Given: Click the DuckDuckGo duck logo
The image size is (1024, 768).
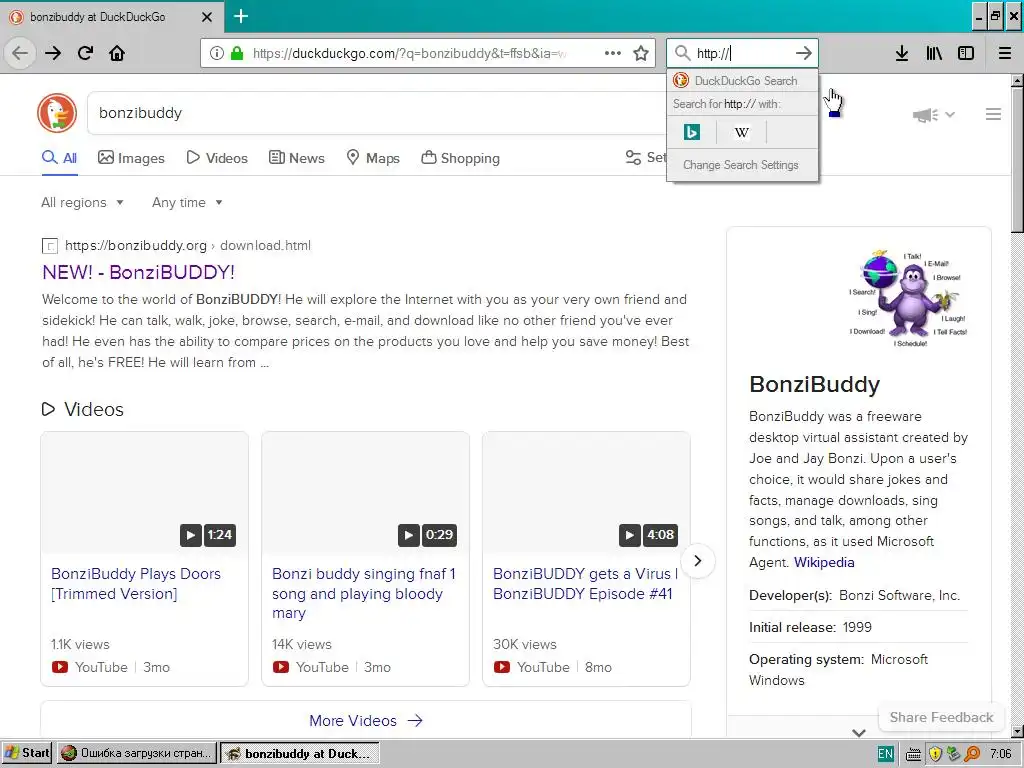Looking at the screenshot, I should pos(57,113).
